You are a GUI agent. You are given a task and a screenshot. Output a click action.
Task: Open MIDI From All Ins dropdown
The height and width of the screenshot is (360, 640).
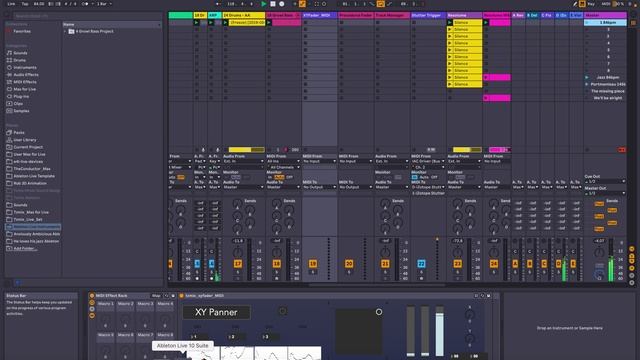click(283, 161)
